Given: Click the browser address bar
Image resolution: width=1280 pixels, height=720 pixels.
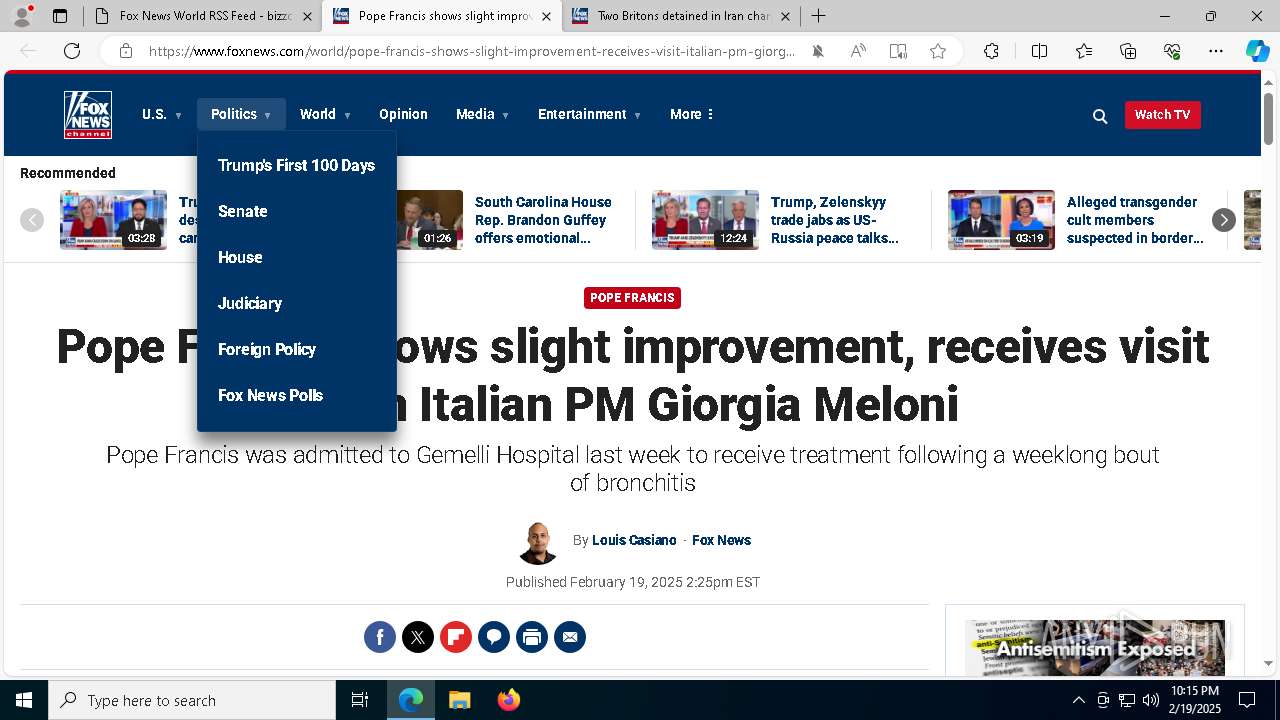Looking at the screenshot, I should coord(472,51).
